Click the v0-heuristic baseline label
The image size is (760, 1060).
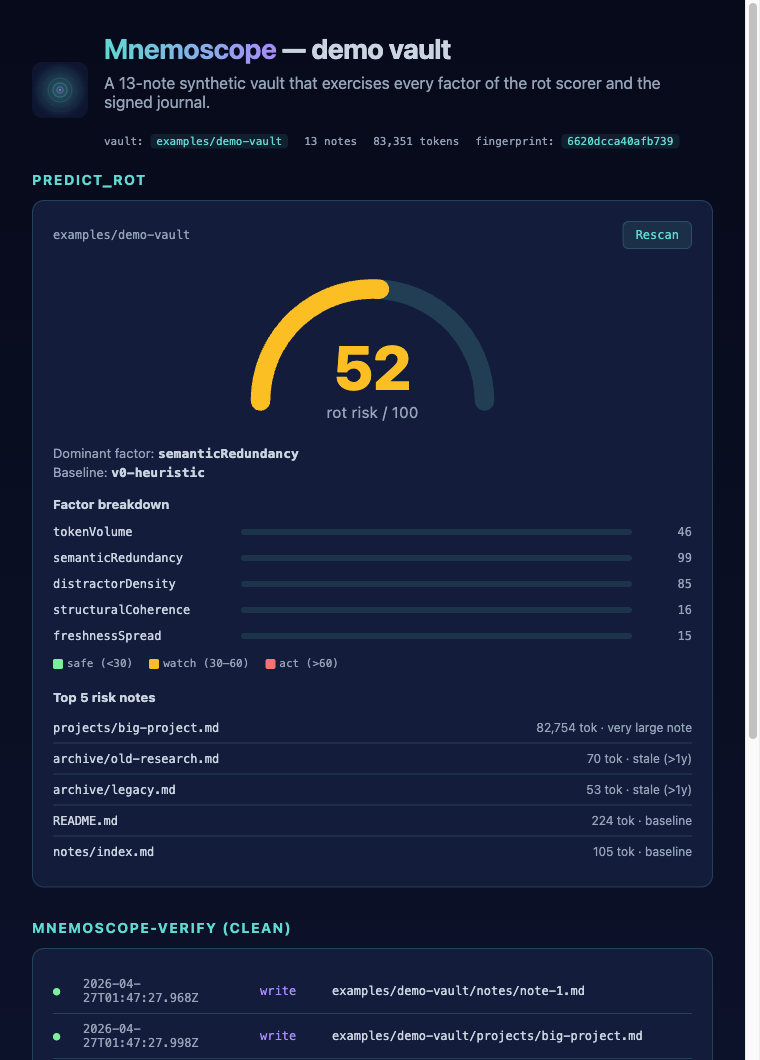click(158, 473)
